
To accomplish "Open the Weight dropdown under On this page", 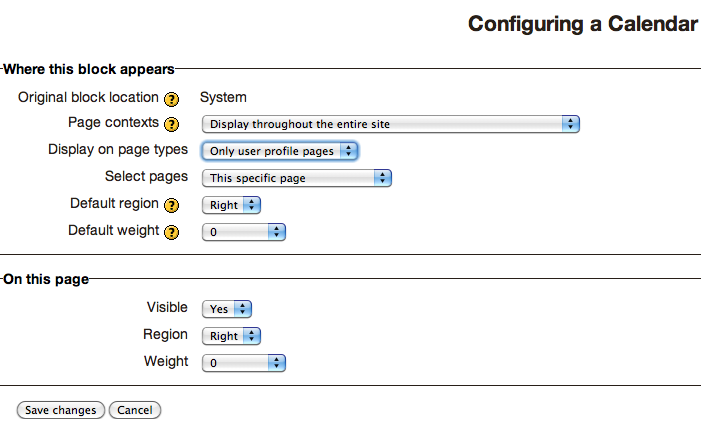I will click(244, 363).
